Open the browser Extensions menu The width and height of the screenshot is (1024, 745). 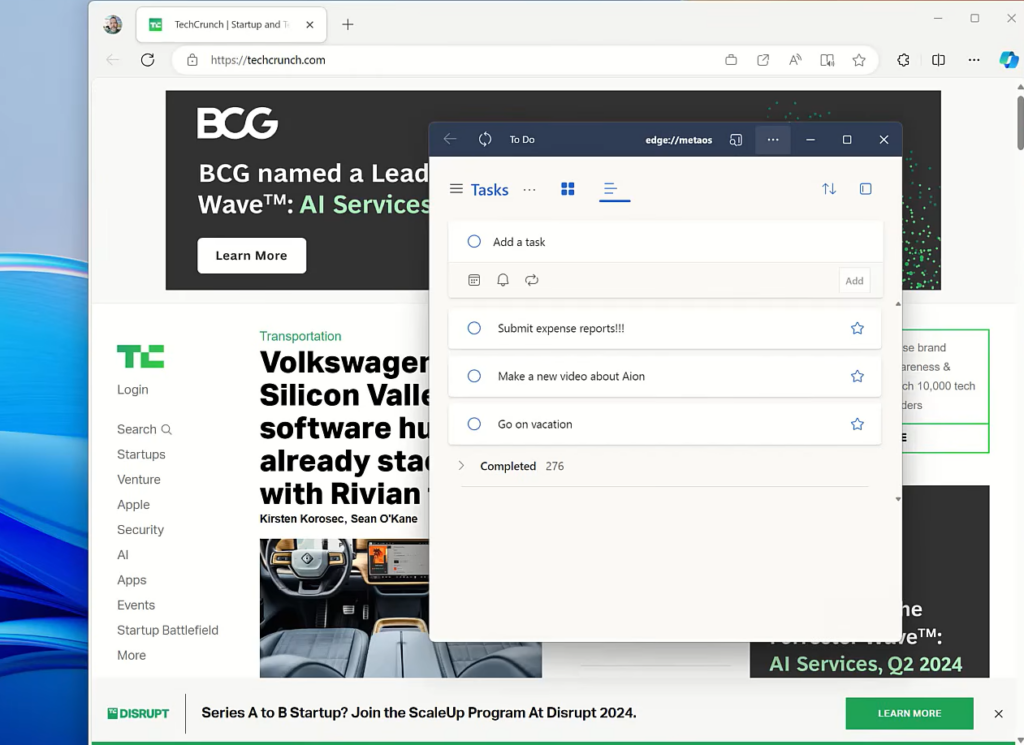click(x=903, y=60)
